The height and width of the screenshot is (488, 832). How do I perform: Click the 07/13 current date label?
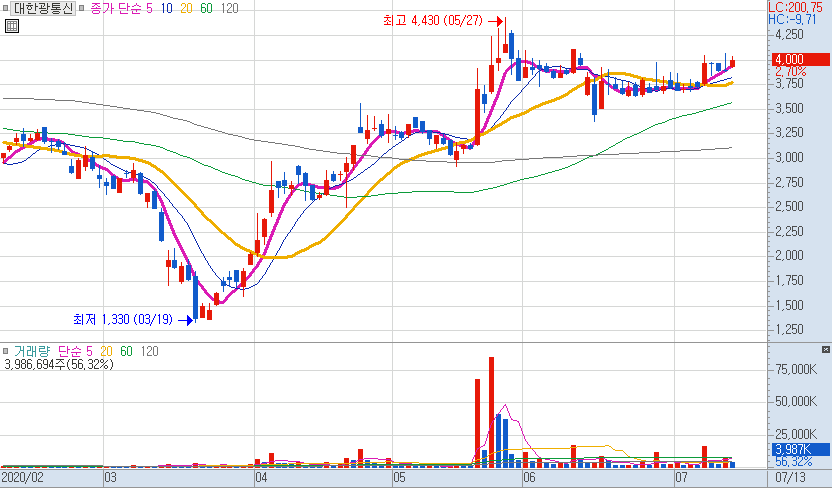point(791,477)
